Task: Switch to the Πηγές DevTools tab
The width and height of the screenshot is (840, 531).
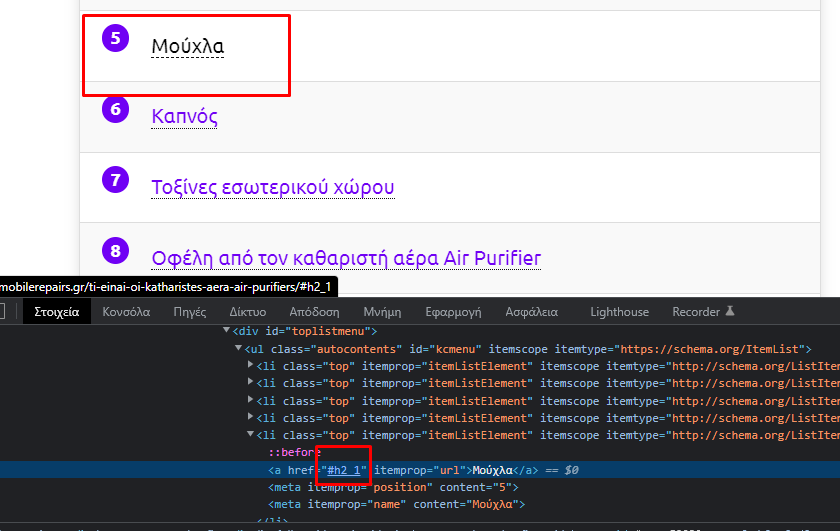Action: pos(190,312)
